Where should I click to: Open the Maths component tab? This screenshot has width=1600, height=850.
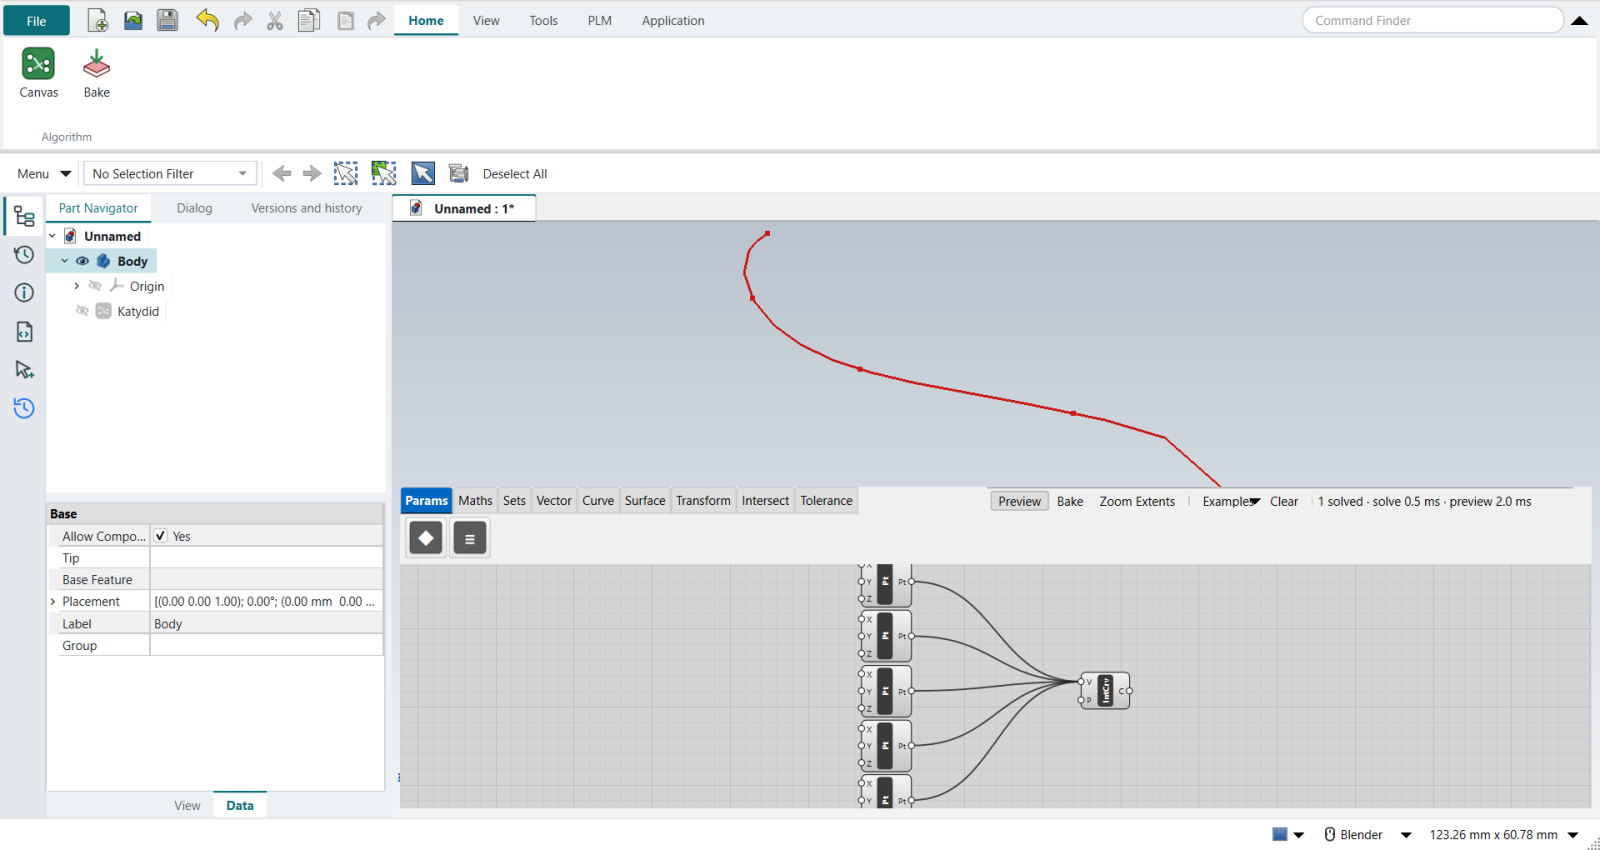tap(476, 501)
